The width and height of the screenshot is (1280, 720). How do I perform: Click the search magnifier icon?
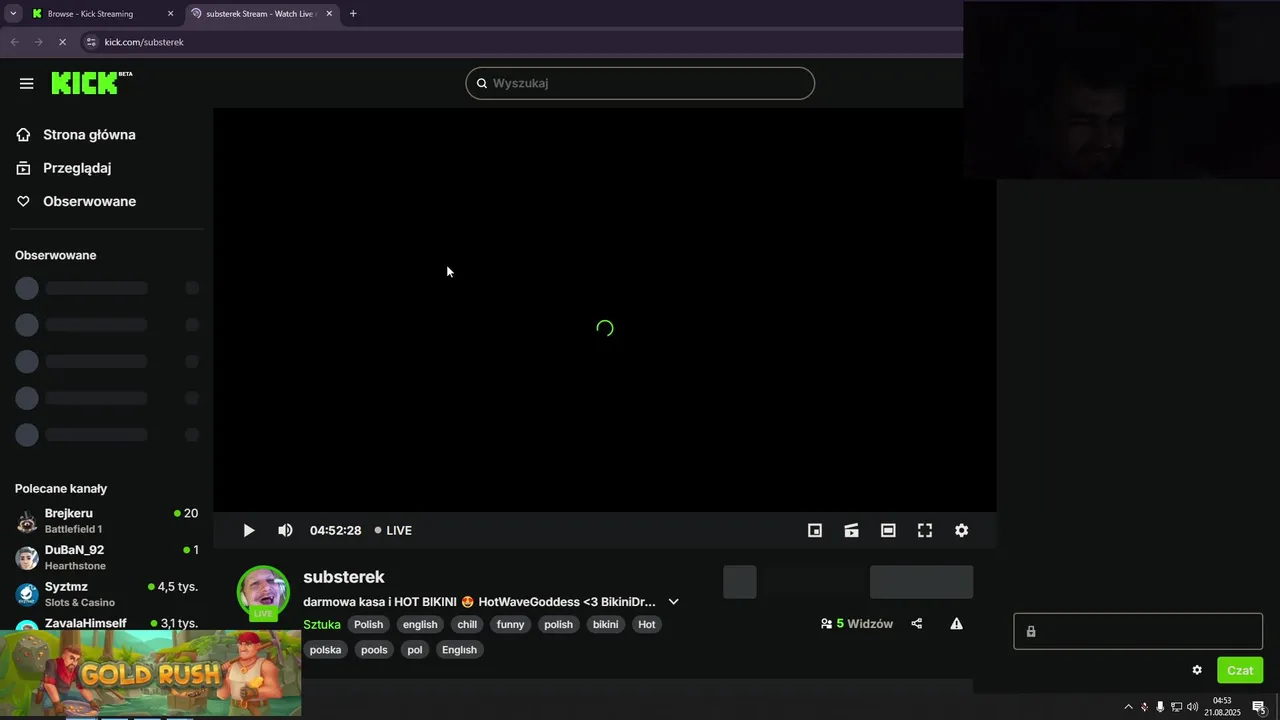(x=481, y=83)
